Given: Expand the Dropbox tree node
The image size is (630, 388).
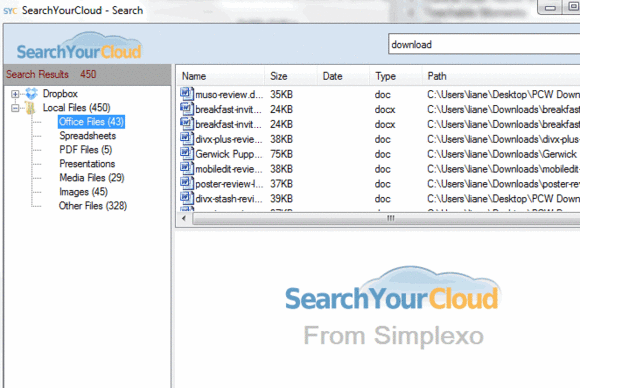Looking at the screenshot, I should [15, 94].
